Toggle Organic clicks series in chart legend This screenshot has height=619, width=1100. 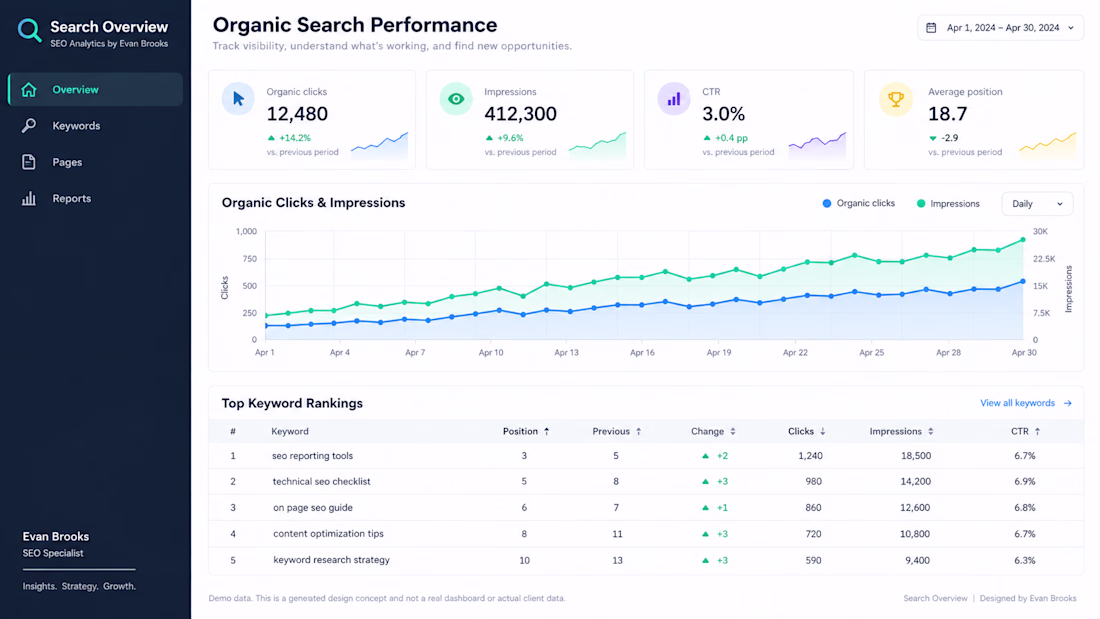859,204
